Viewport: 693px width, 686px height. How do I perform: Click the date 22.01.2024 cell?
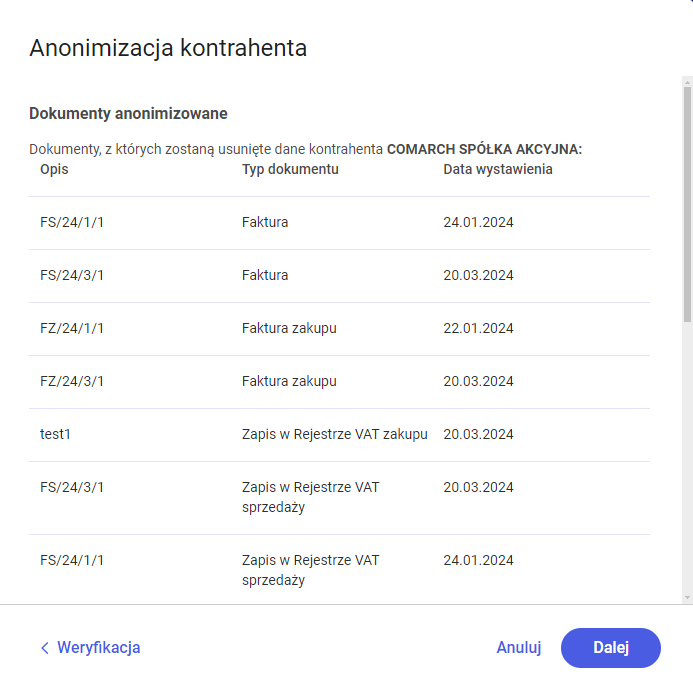(x=478, y=328)
